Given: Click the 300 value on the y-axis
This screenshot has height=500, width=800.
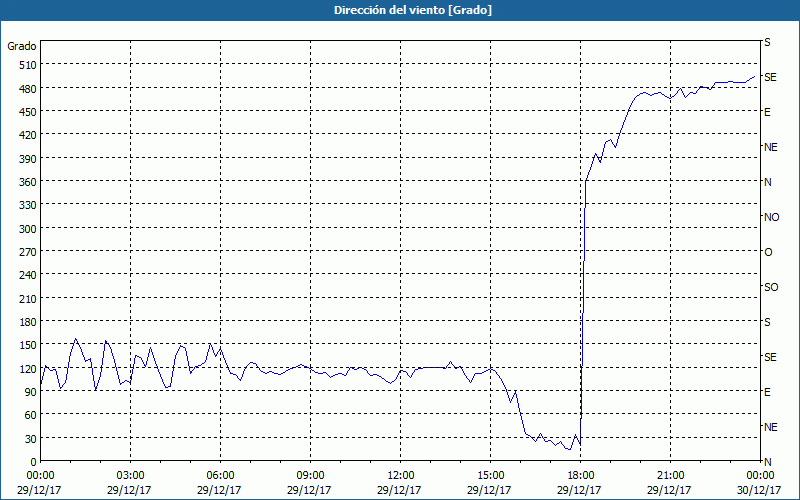Looking at the screenshot, I should (x=28, y=229).
